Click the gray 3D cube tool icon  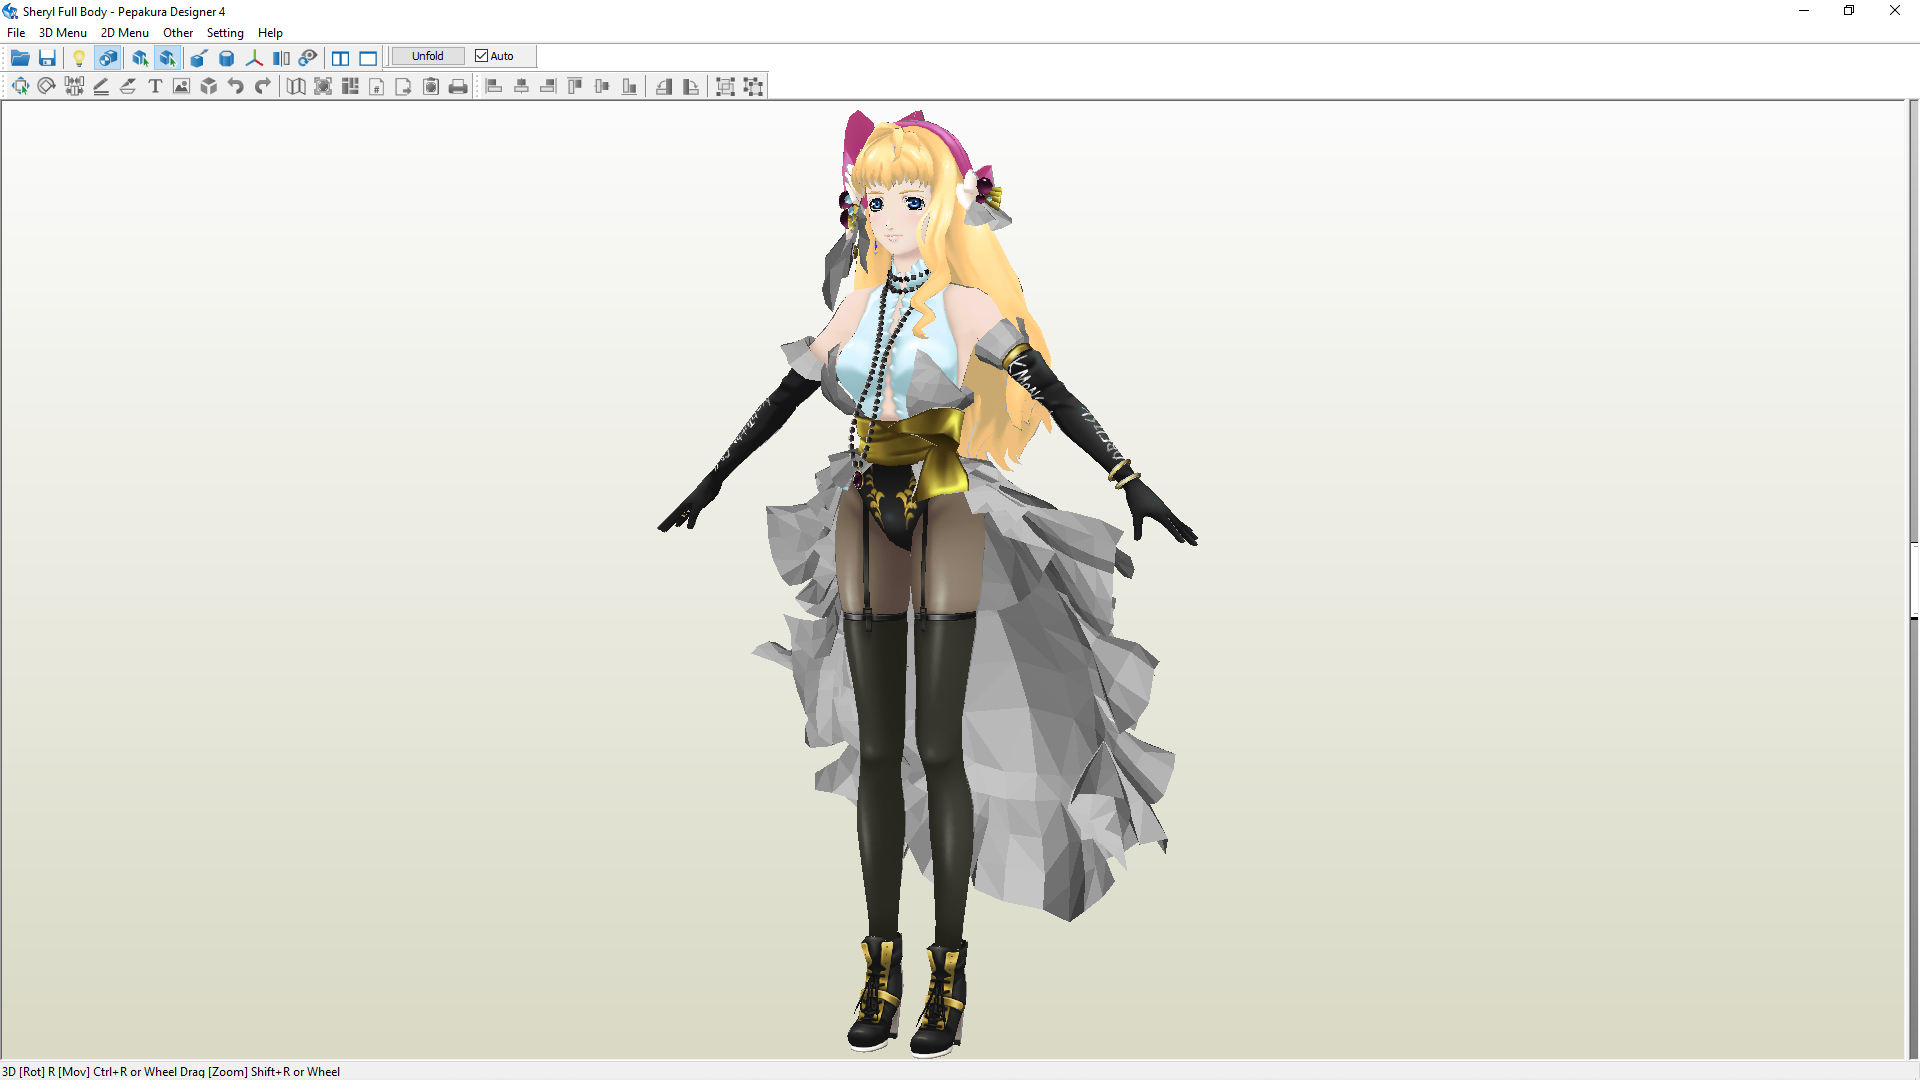tap(209, 86)
